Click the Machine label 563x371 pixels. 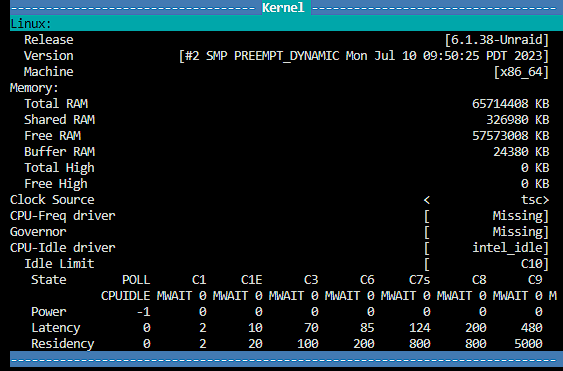click(49, 71)
